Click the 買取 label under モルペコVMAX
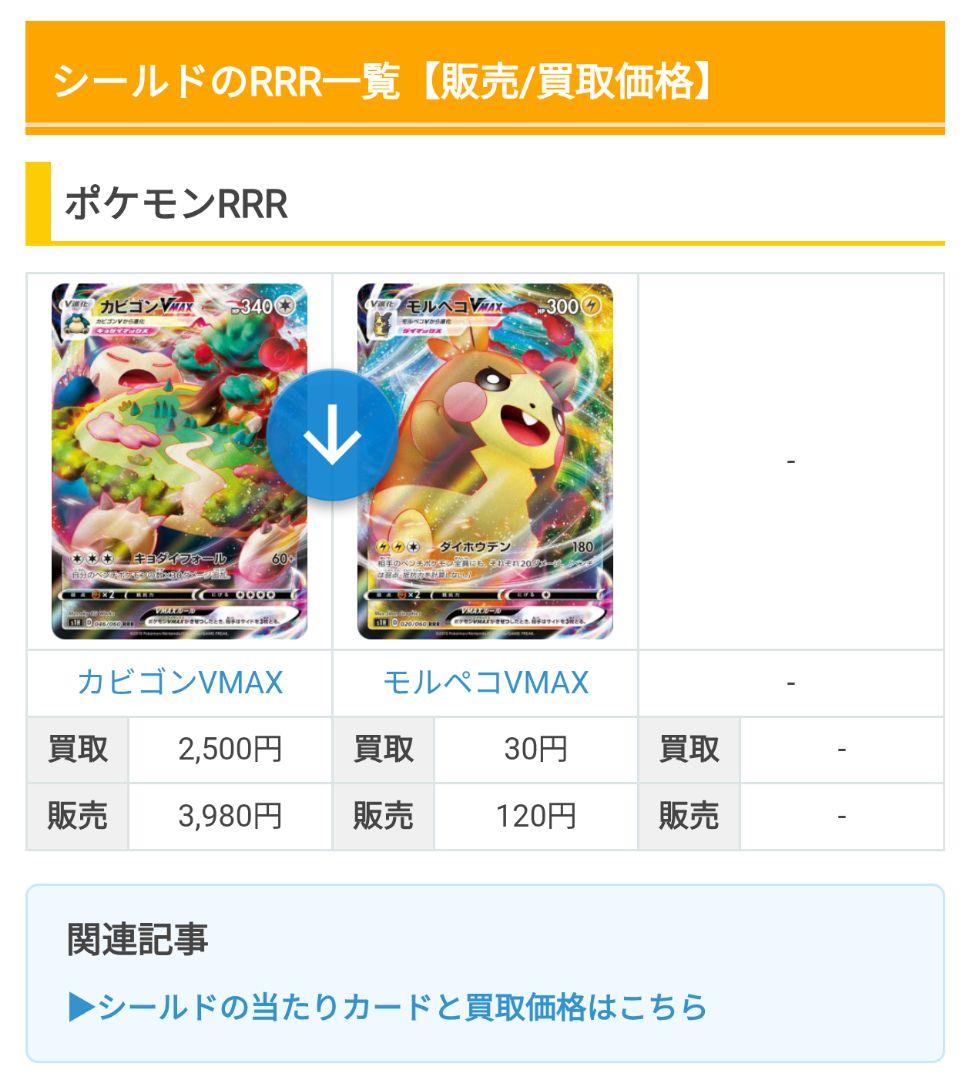 click(x=383, y=749)
